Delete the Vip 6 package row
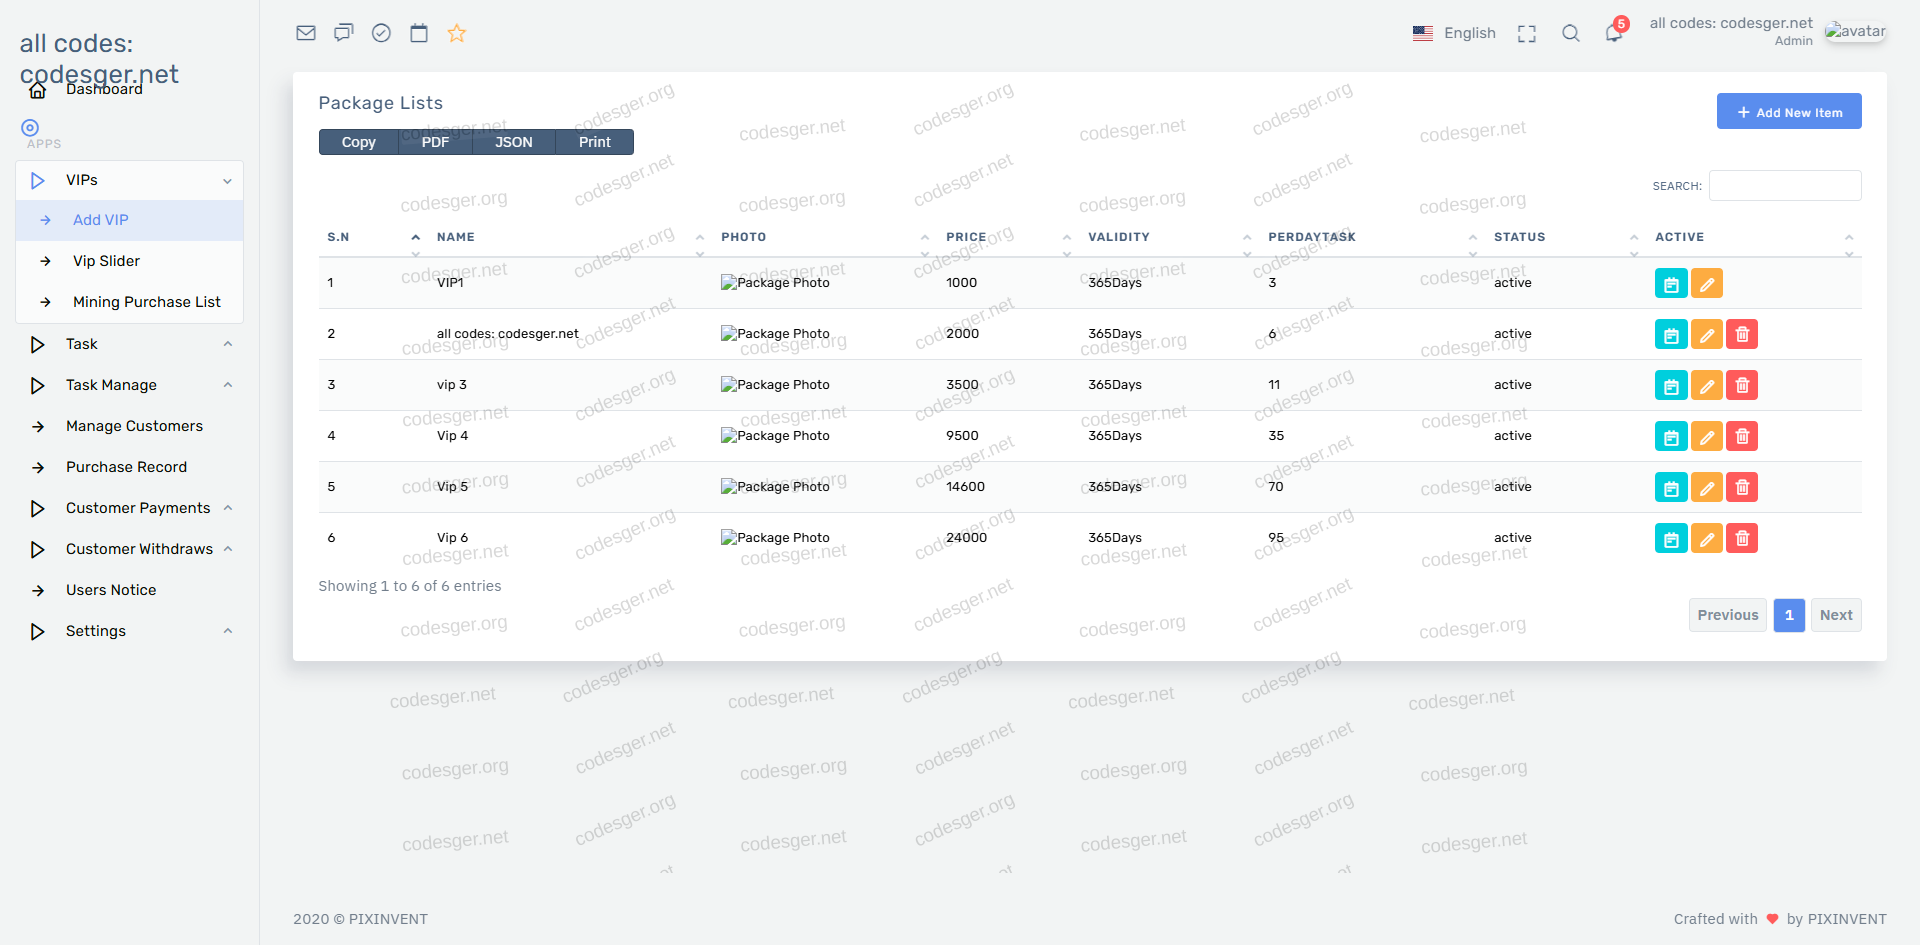The image size is (1920, 945). coord(1742,539)
